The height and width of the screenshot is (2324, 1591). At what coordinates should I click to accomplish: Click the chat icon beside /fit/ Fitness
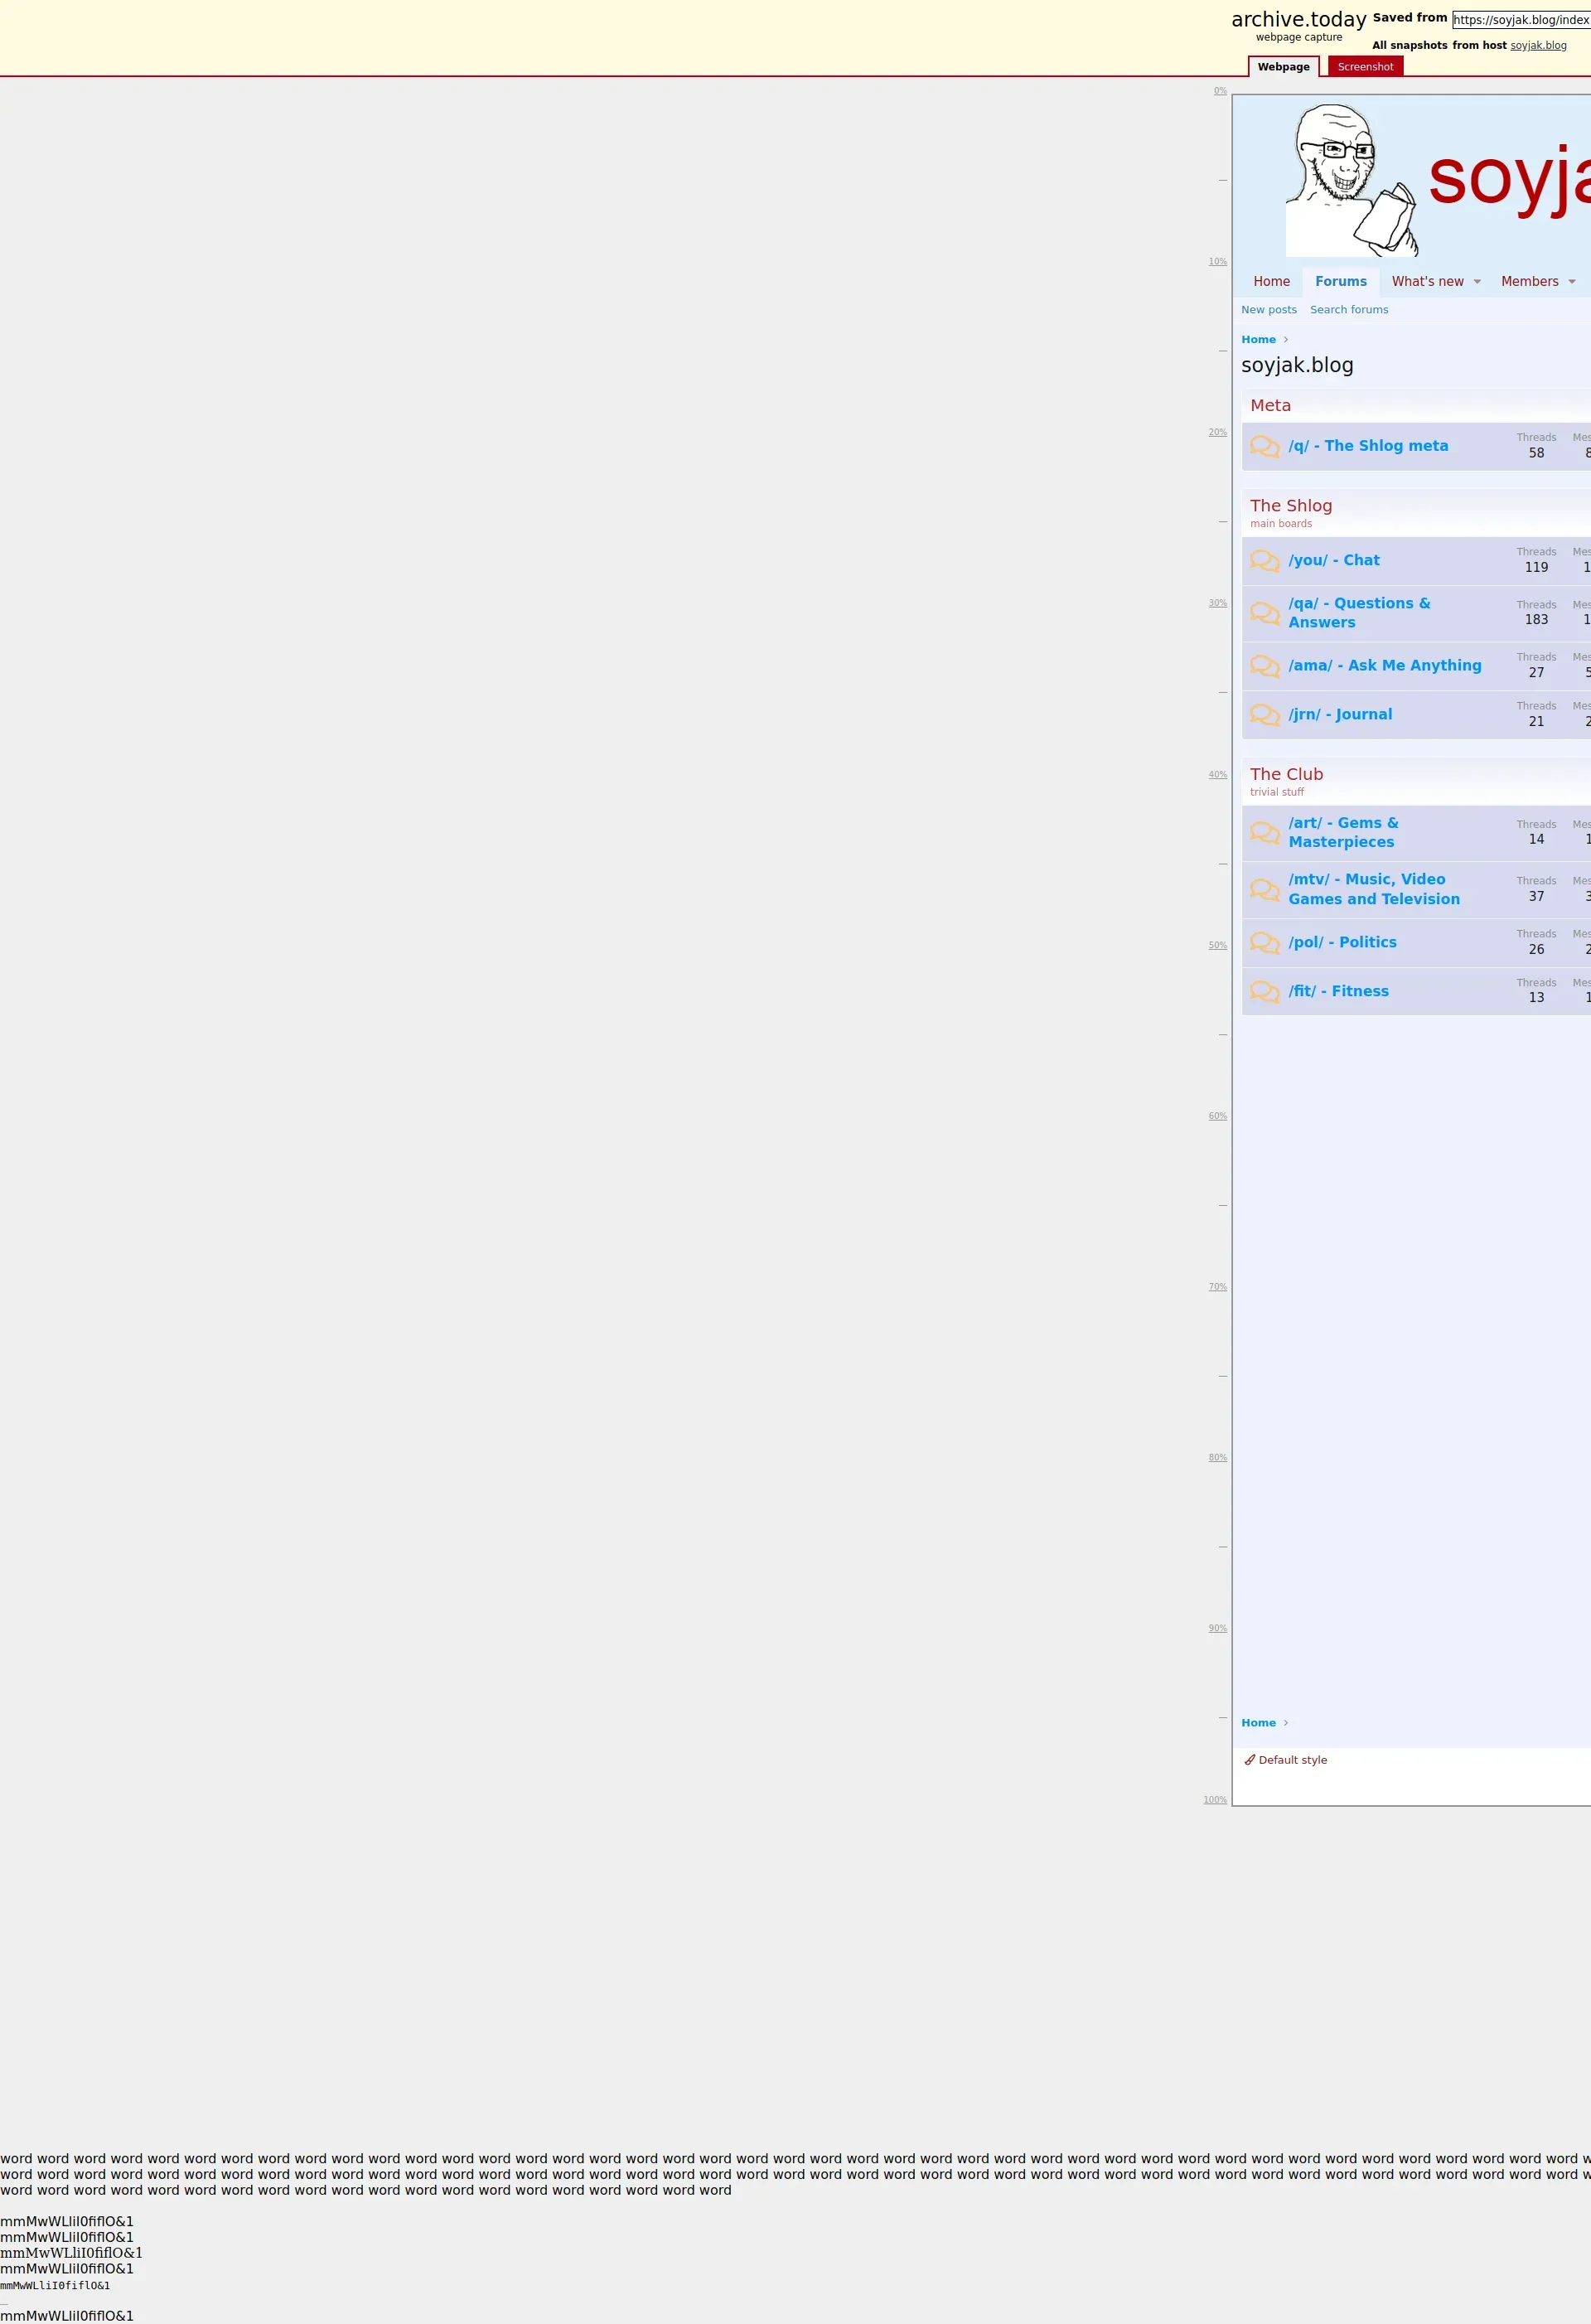click(1264, 992)
